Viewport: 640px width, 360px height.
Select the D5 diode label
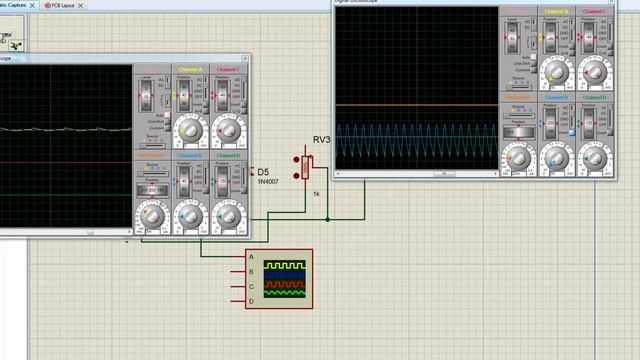coord(263,172)
